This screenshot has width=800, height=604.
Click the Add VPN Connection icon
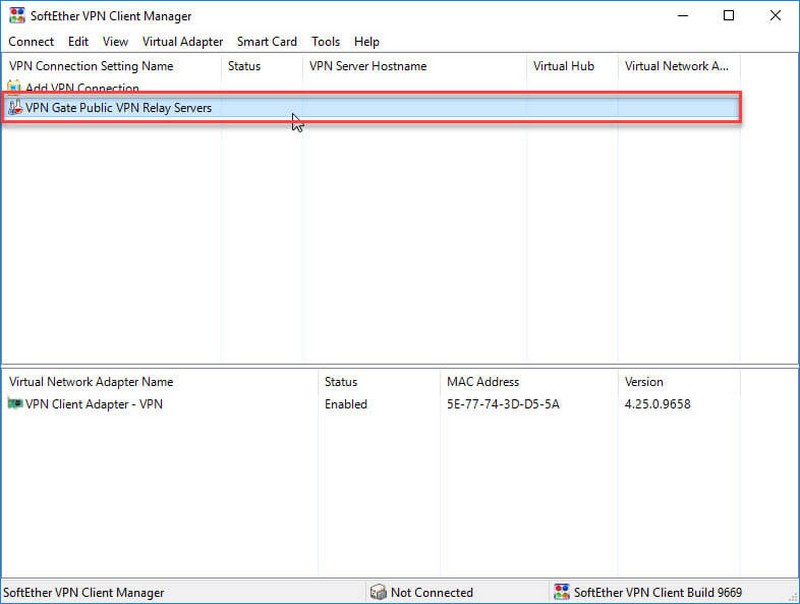(14, 87)
